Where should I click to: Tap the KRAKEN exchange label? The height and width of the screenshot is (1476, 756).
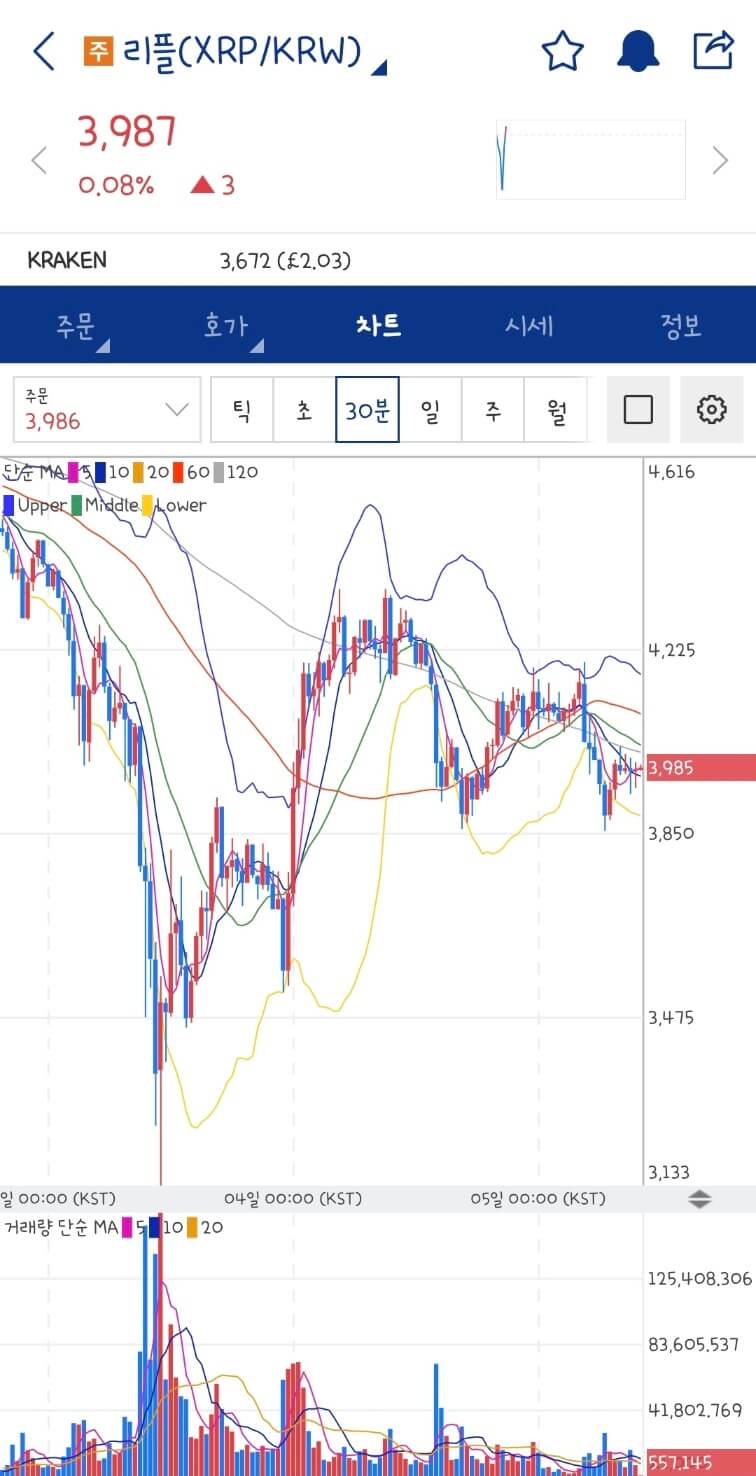tap(67, 260)
